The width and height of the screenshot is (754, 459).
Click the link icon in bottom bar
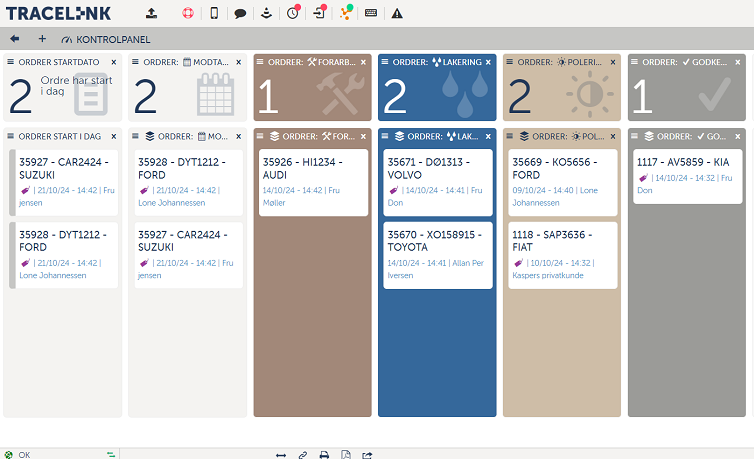tap(302, 454)
